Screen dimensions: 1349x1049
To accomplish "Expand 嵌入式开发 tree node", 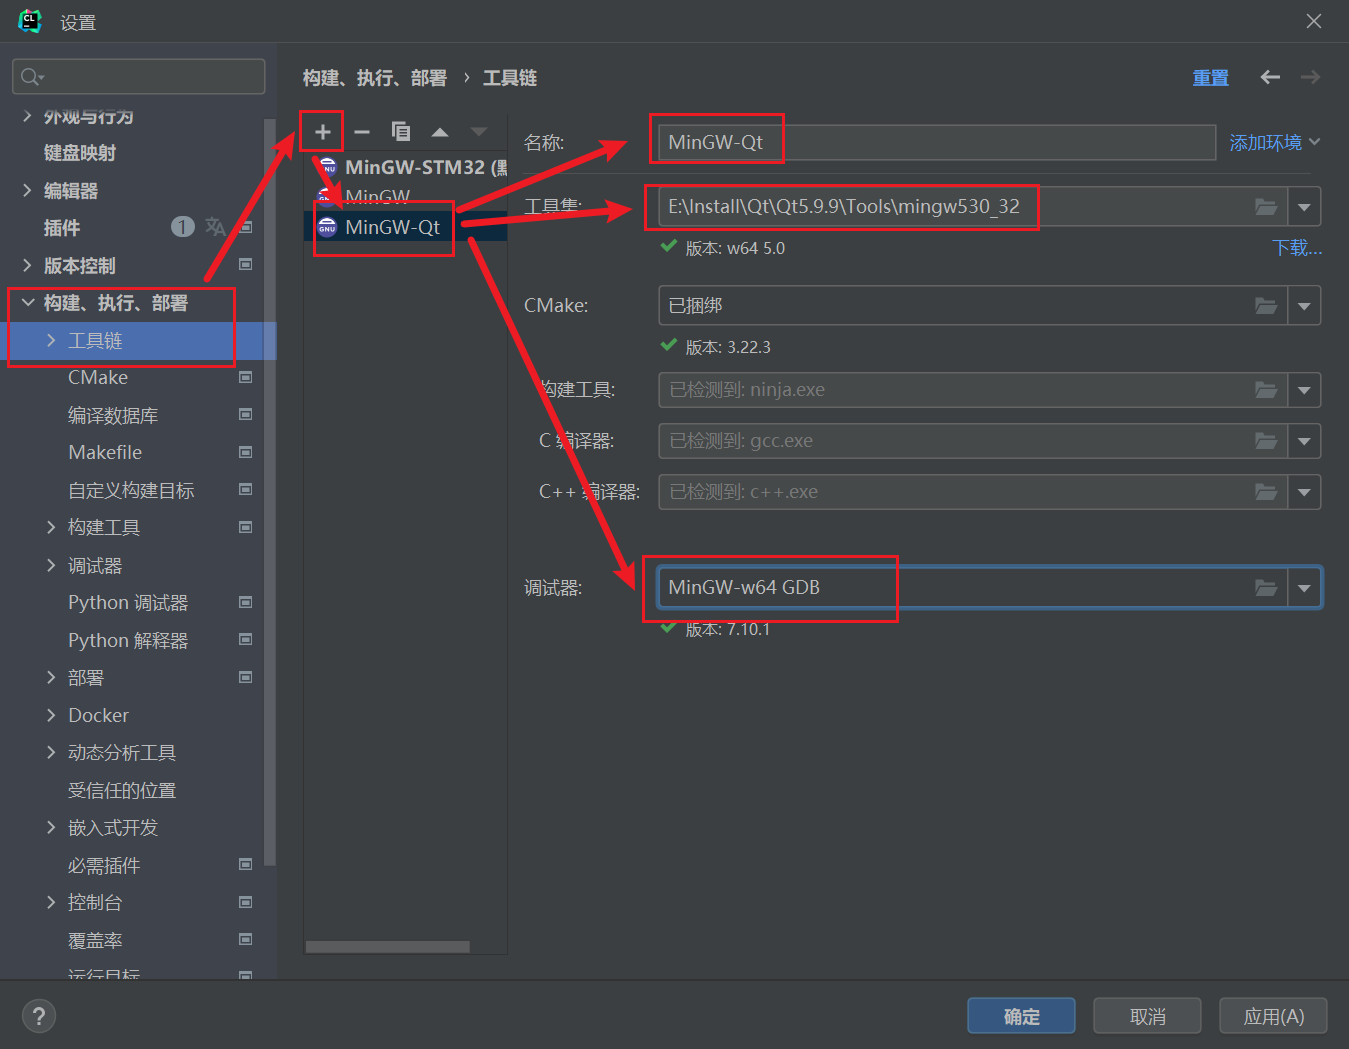I will pyautogui.click(x=51, y=827).
